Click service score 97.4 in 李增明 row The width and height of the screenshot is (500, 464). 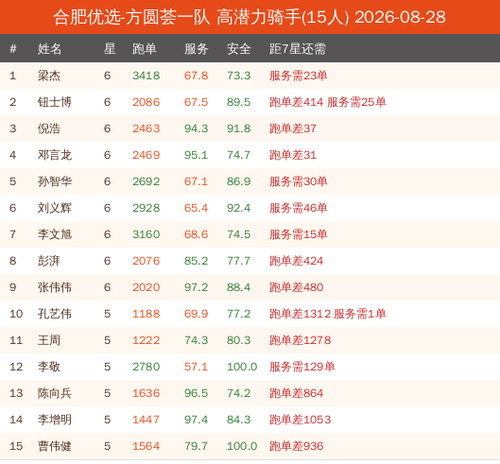click(x=196, y=420)
